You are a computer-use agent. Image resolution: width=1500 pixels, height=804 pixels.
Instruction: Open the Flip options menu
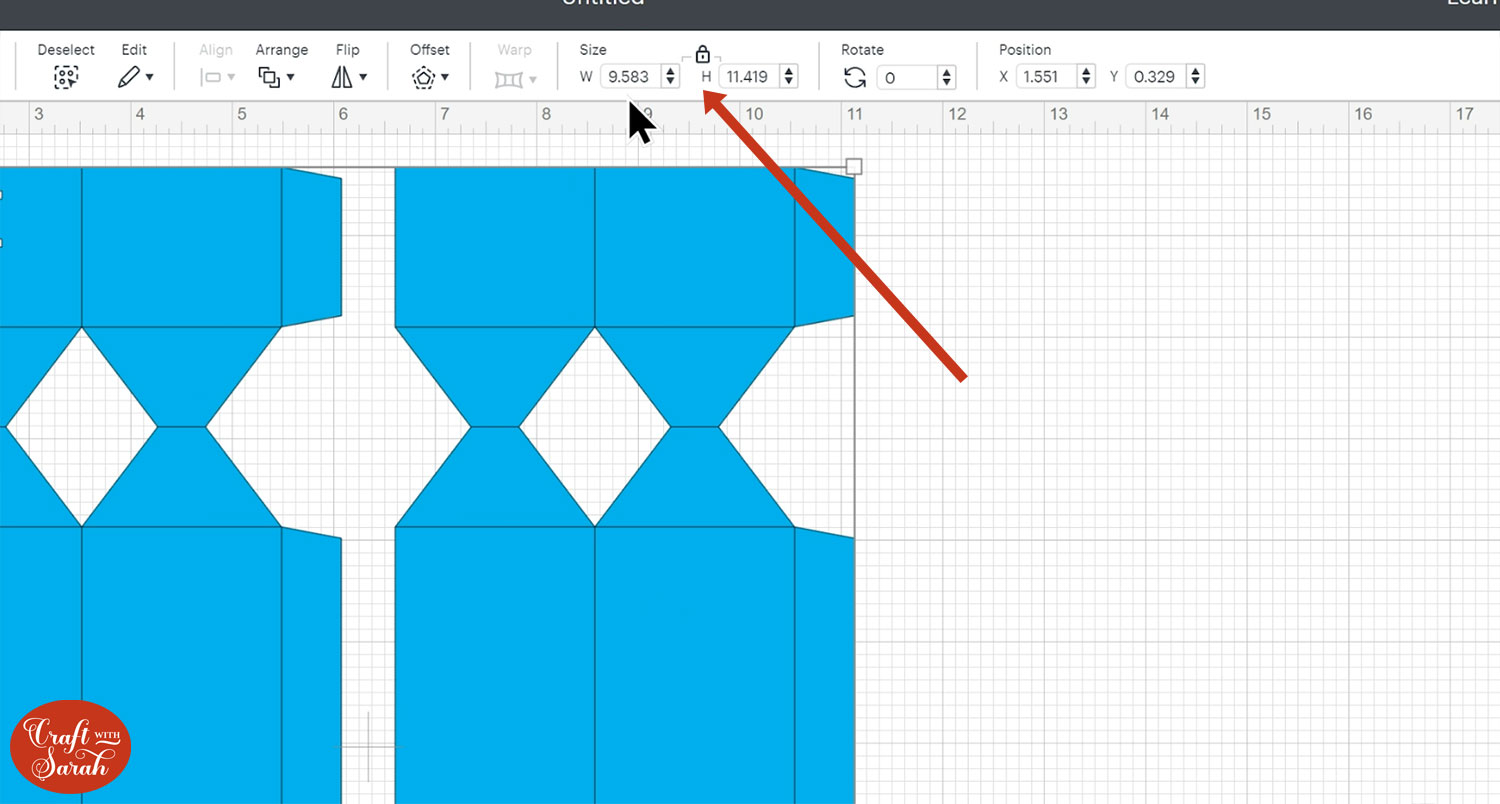tap(349, 77)
